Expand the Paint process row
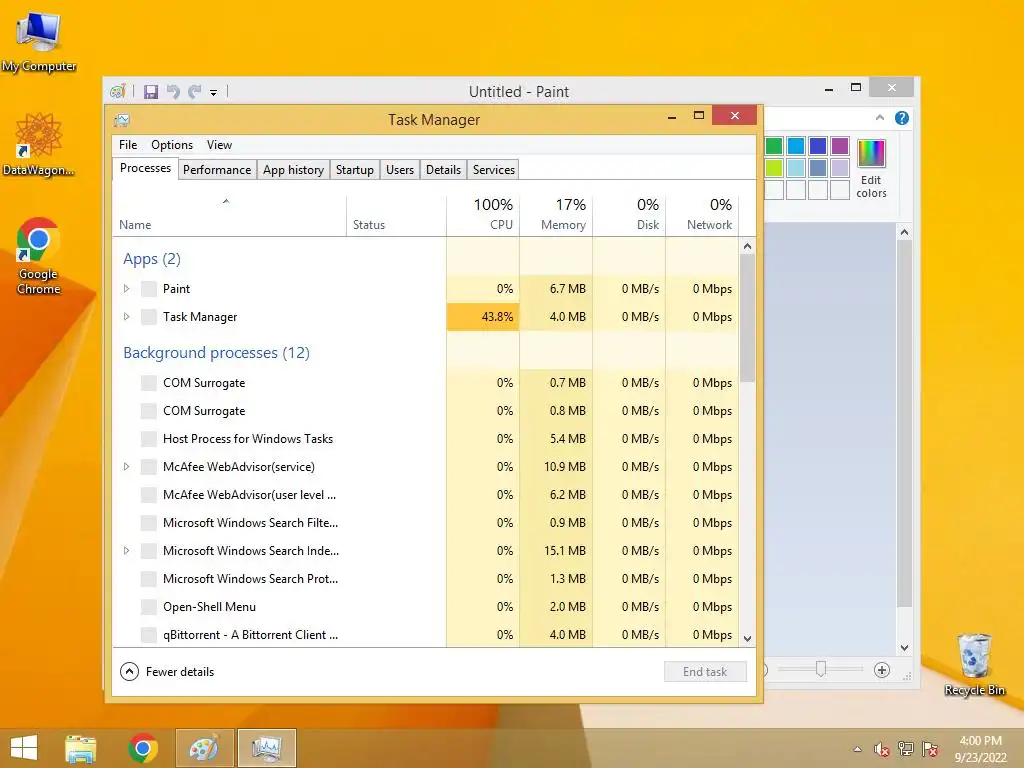Viewport: 1024px width, 768px height. (x=127, y=289)
